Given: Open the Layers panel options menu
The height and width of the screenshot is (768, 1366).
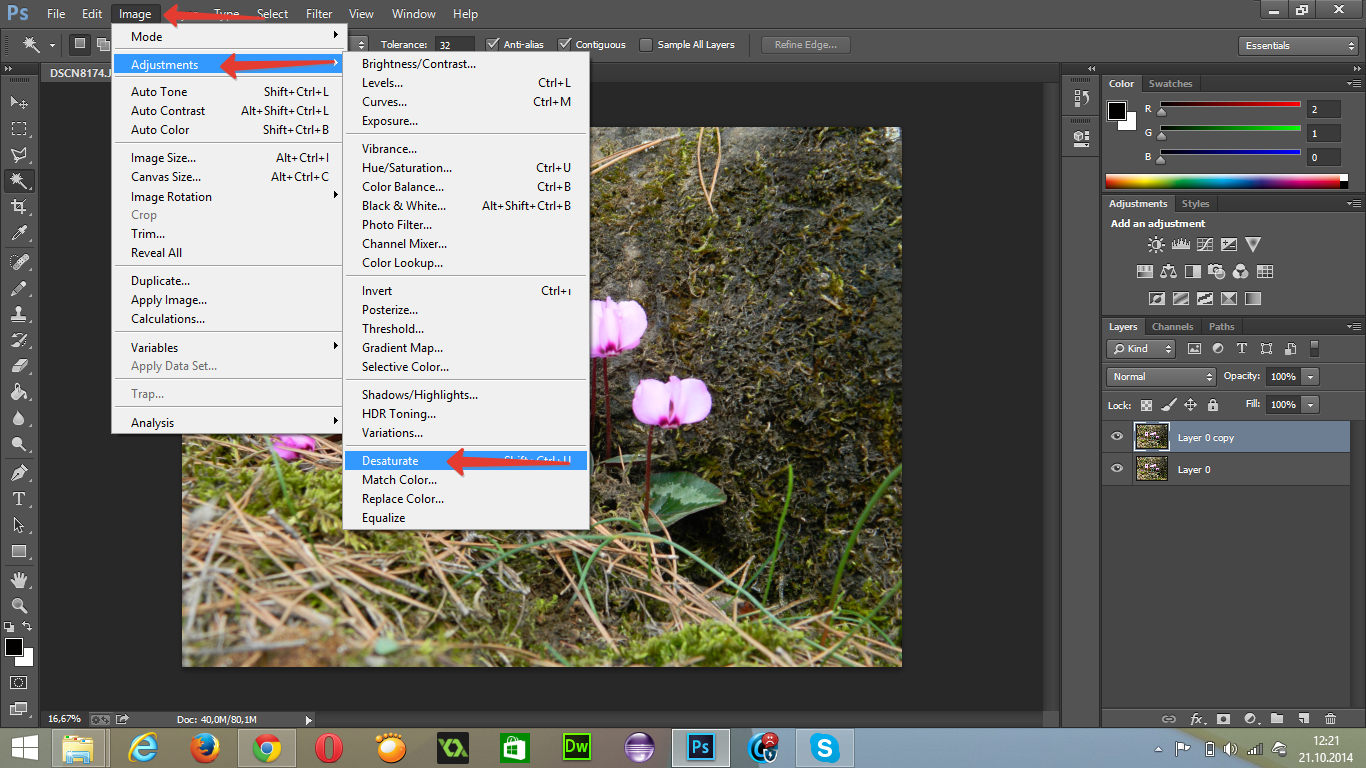Looking at the screenshot, I should [x=1354, y=327].
